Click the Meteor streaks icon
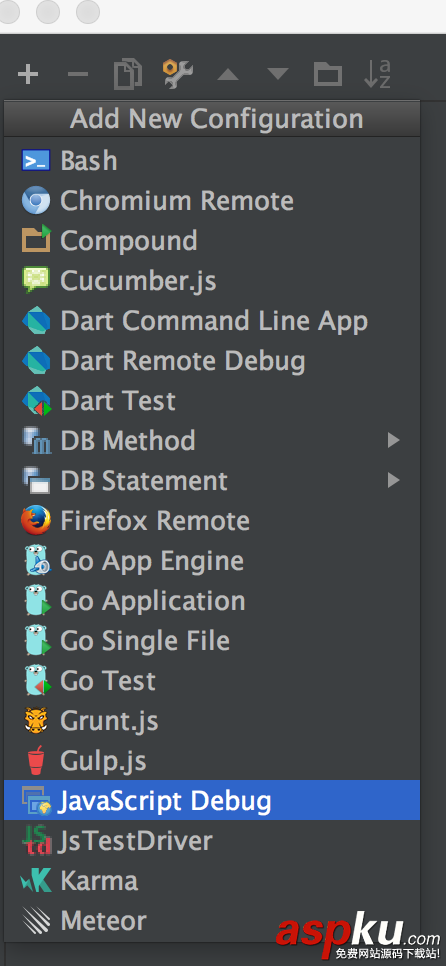The height and width of the screenshot is (966, 446). coord(36,921)
